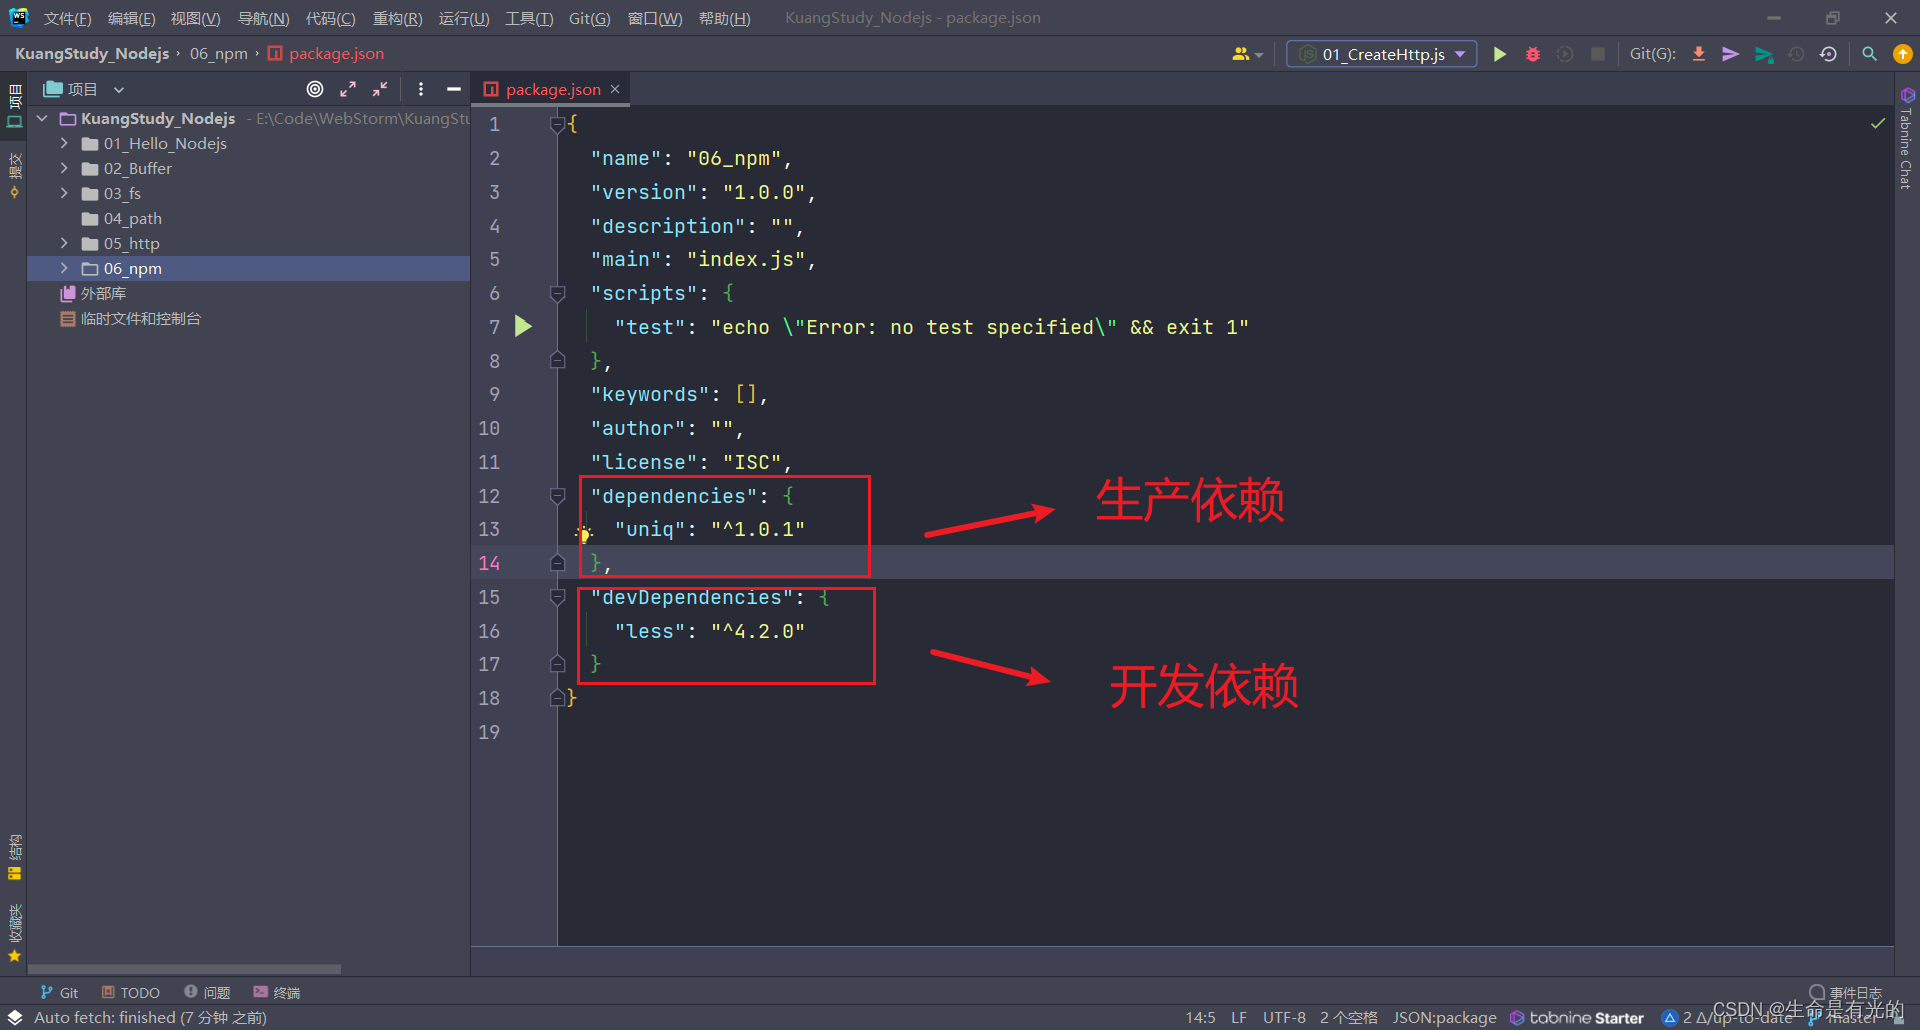Open the 问题 problems tool window
This screenshot has height=1030, width=1920.
[x=207, y=992]
